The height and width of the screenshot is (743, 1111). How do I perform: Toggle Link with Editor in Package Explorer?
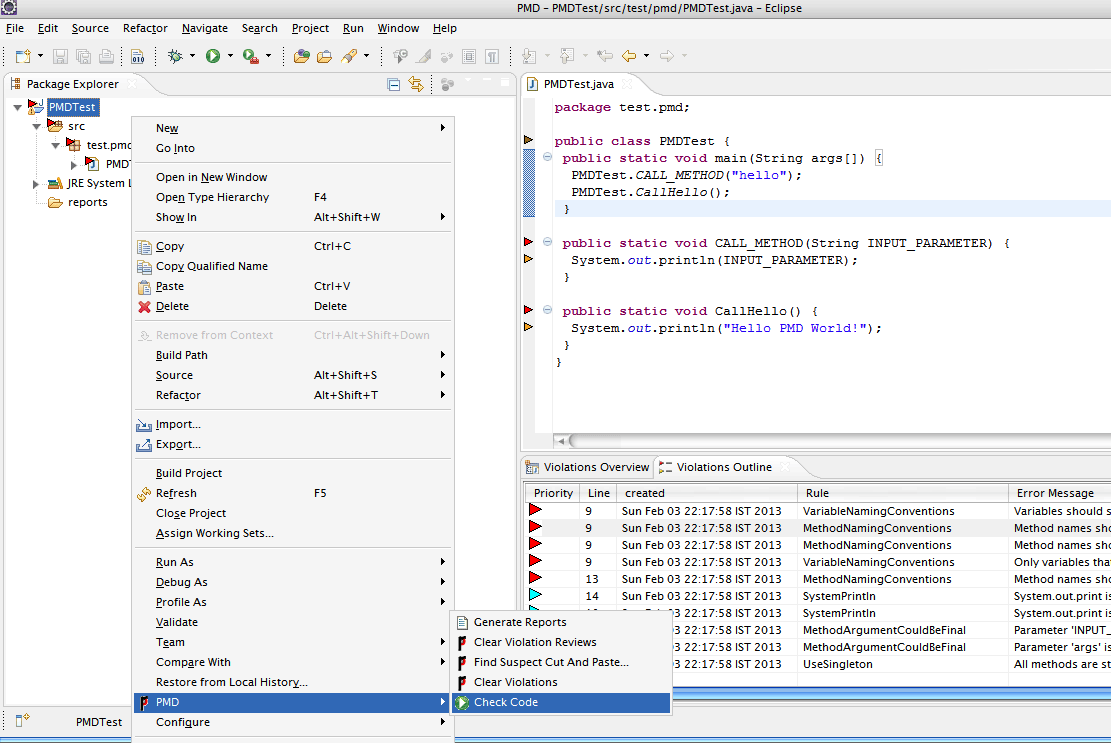click(x=416, y=85)
